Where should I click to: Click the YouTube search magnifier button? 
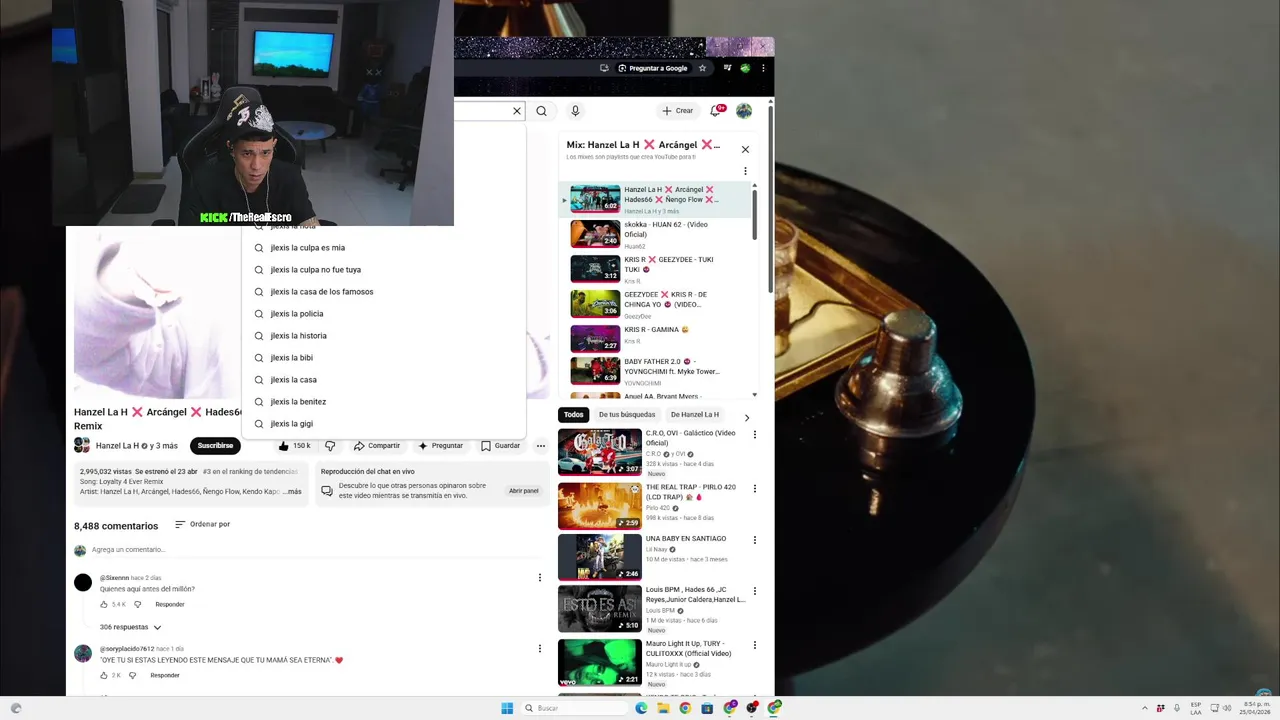coord(541,111)
